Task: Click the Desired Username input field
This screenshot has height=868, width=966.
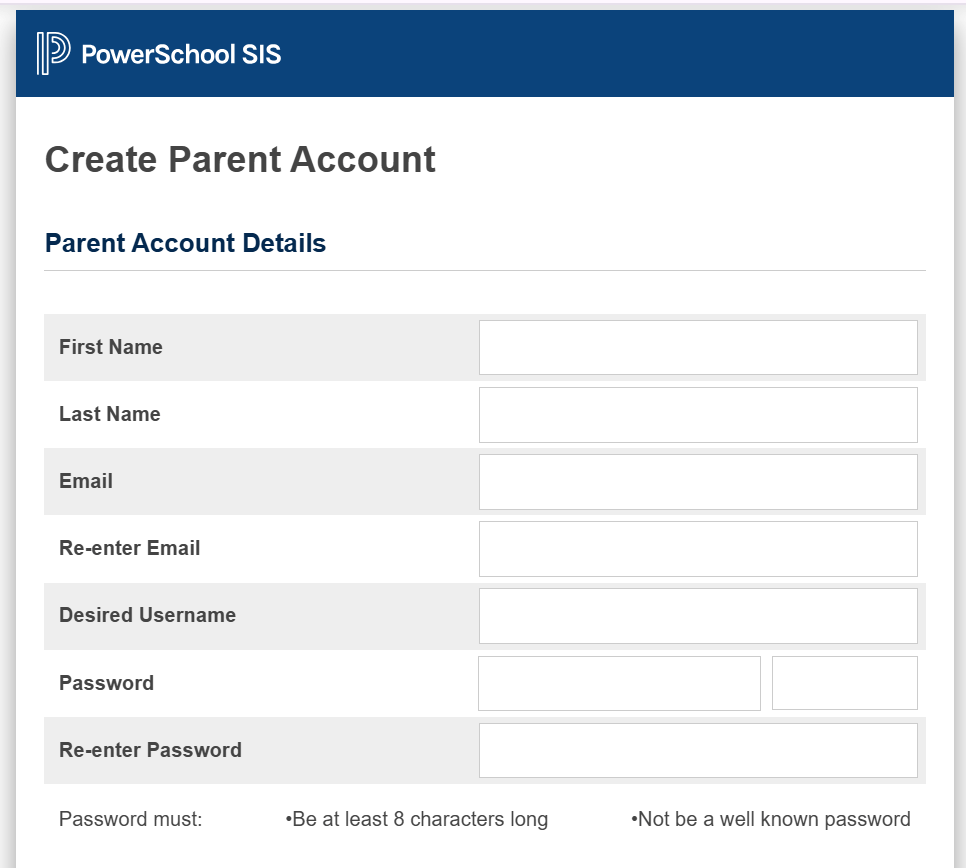Action: [697, 615]
